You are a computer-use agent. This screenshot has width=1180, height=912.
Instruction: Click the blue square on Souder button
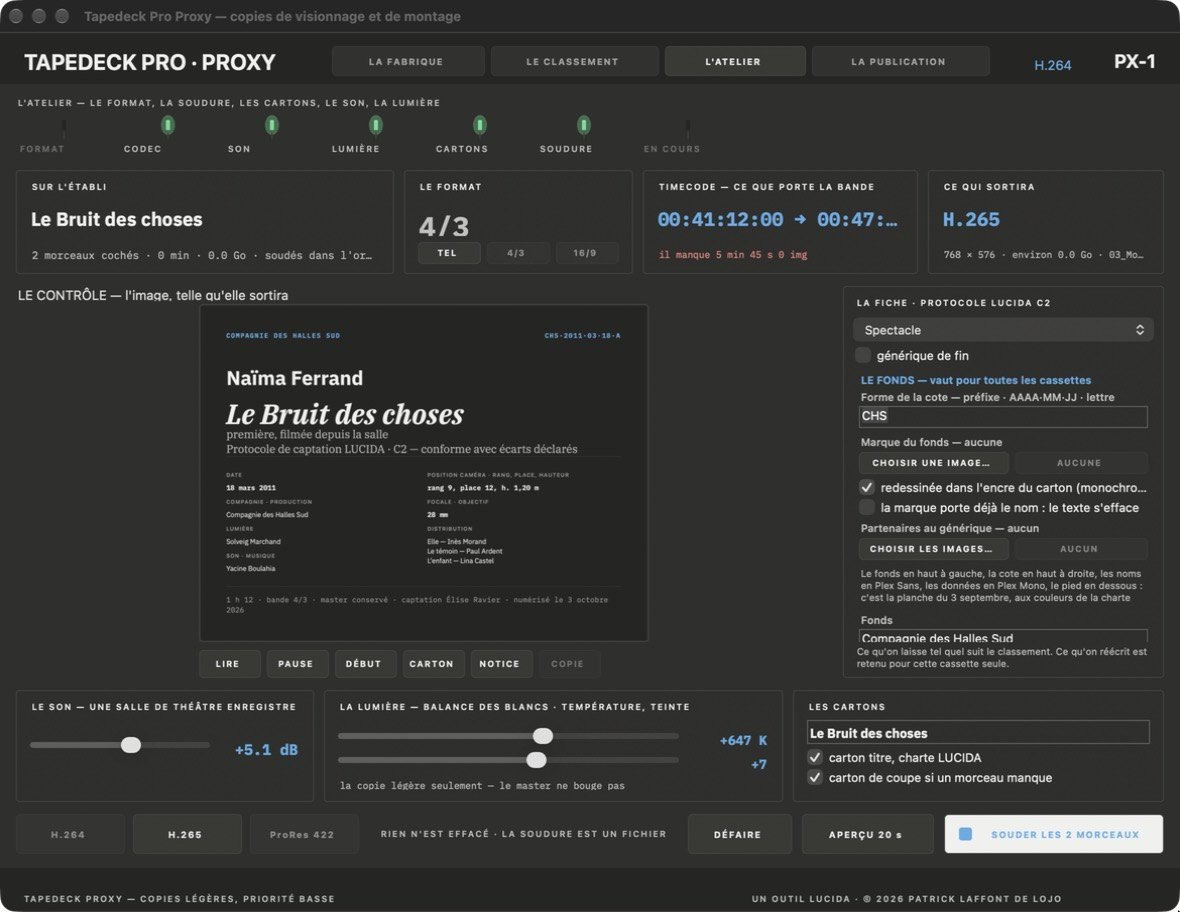[x=966, y=834]
